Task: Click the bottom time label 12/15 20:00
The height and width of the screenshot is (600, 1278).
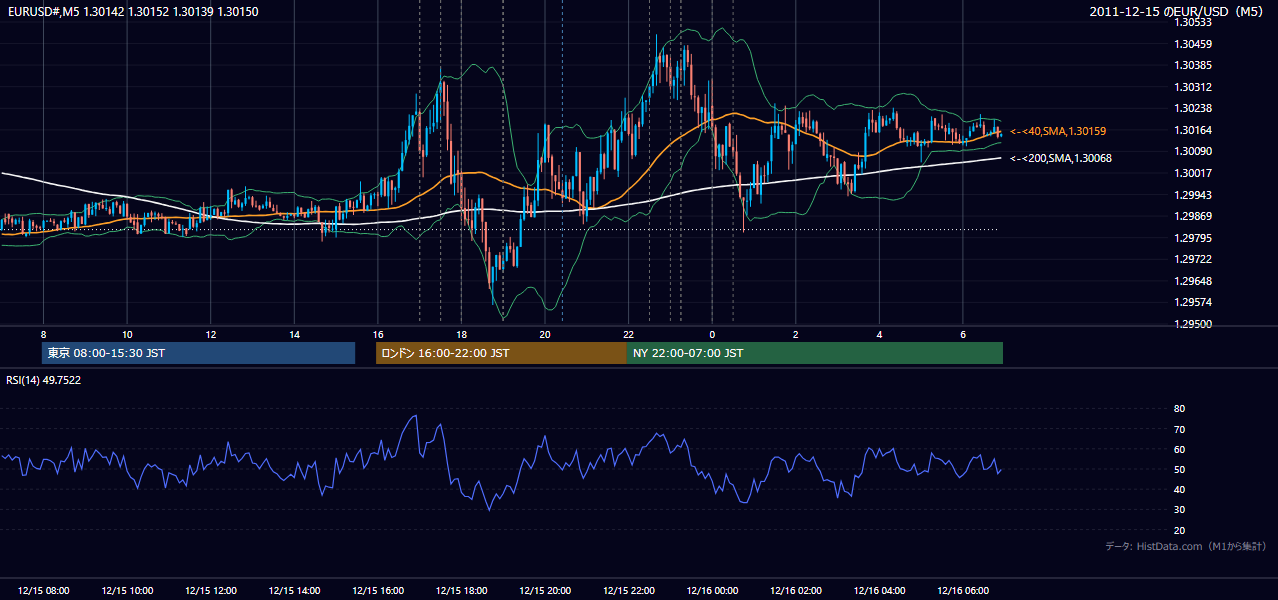Action: (x=545, y=591)
